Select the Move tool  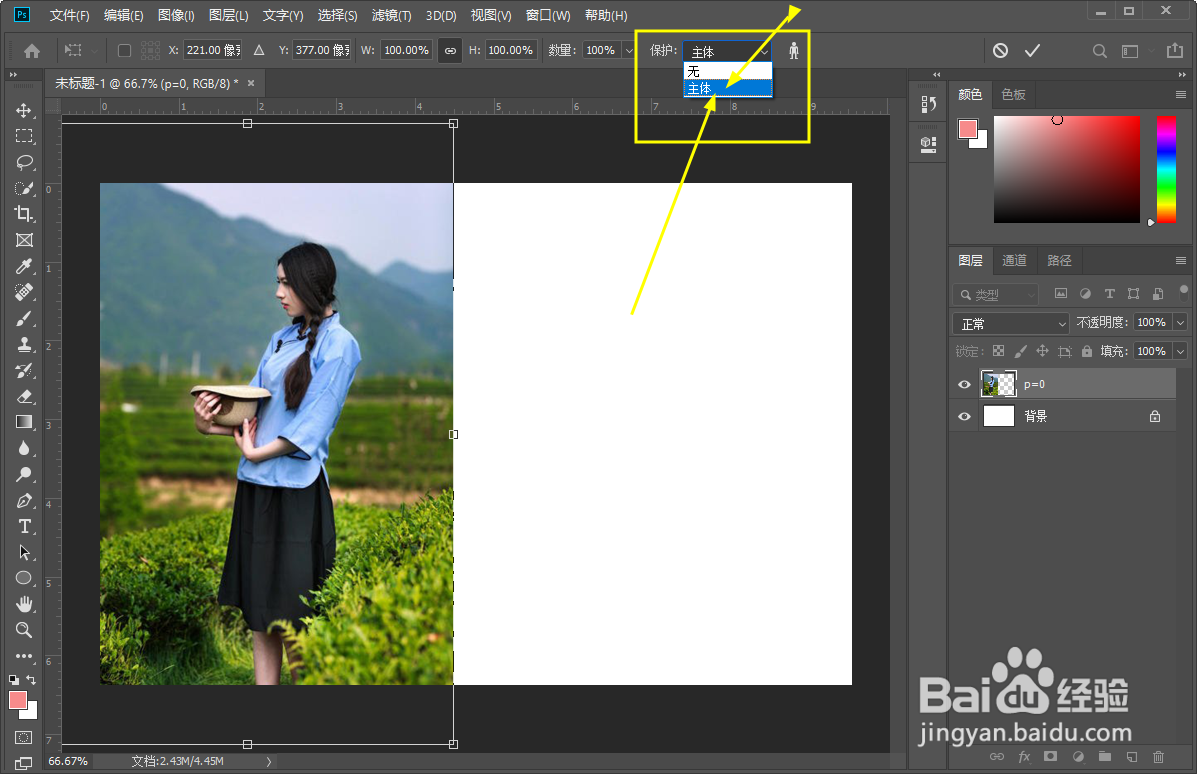point(24,110)
